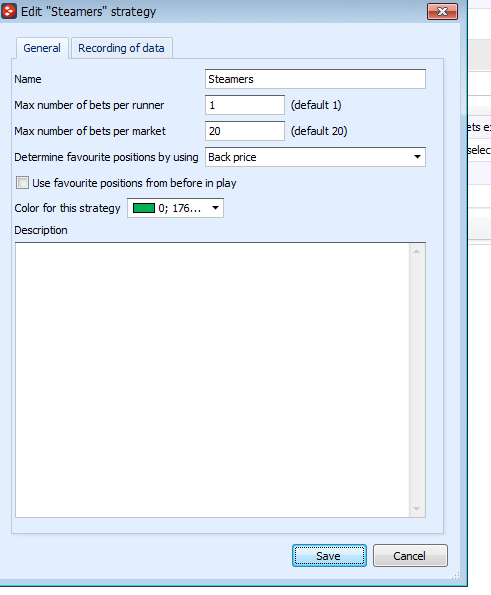Viewport: 491px width, 595px height.
Task: Click inside the Description text area
Action: (x=212, y=380)
